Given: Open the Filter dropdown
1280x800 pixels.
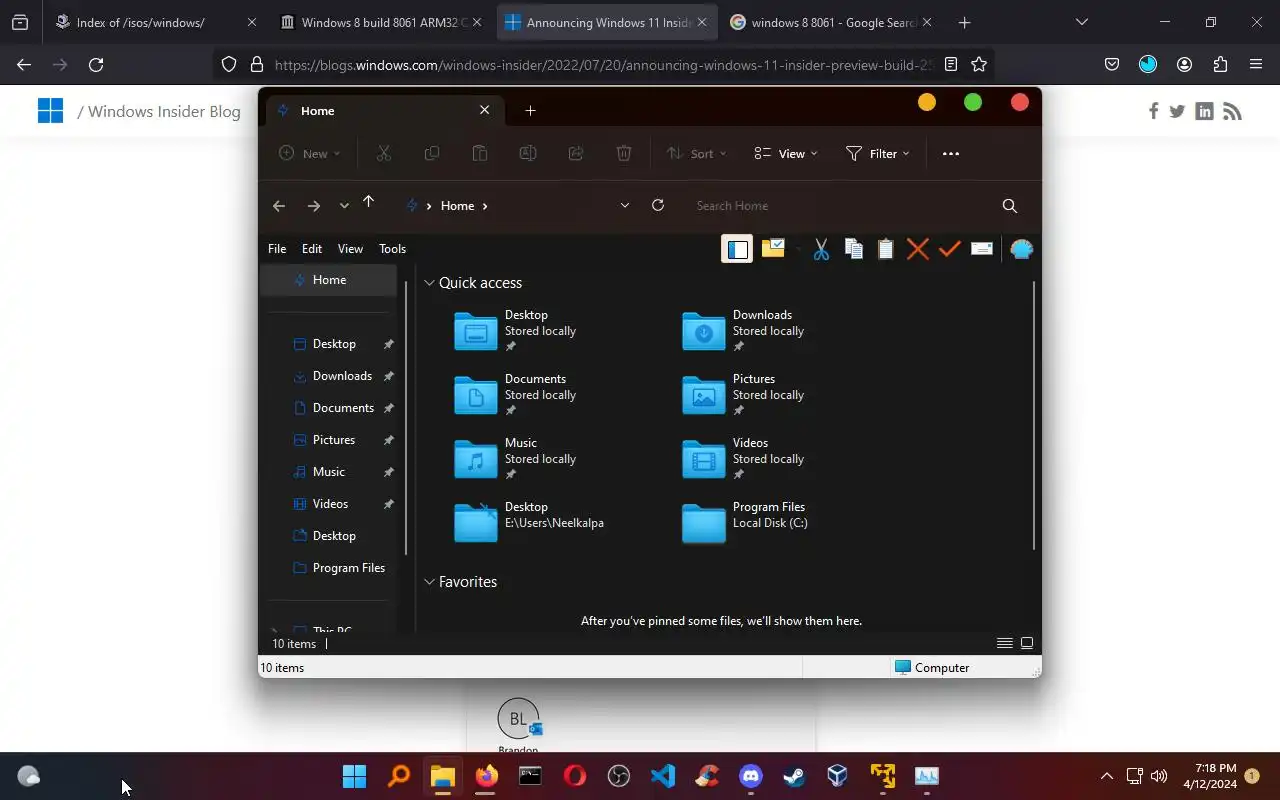Looking at the screenshot, I should coord(878,153).
